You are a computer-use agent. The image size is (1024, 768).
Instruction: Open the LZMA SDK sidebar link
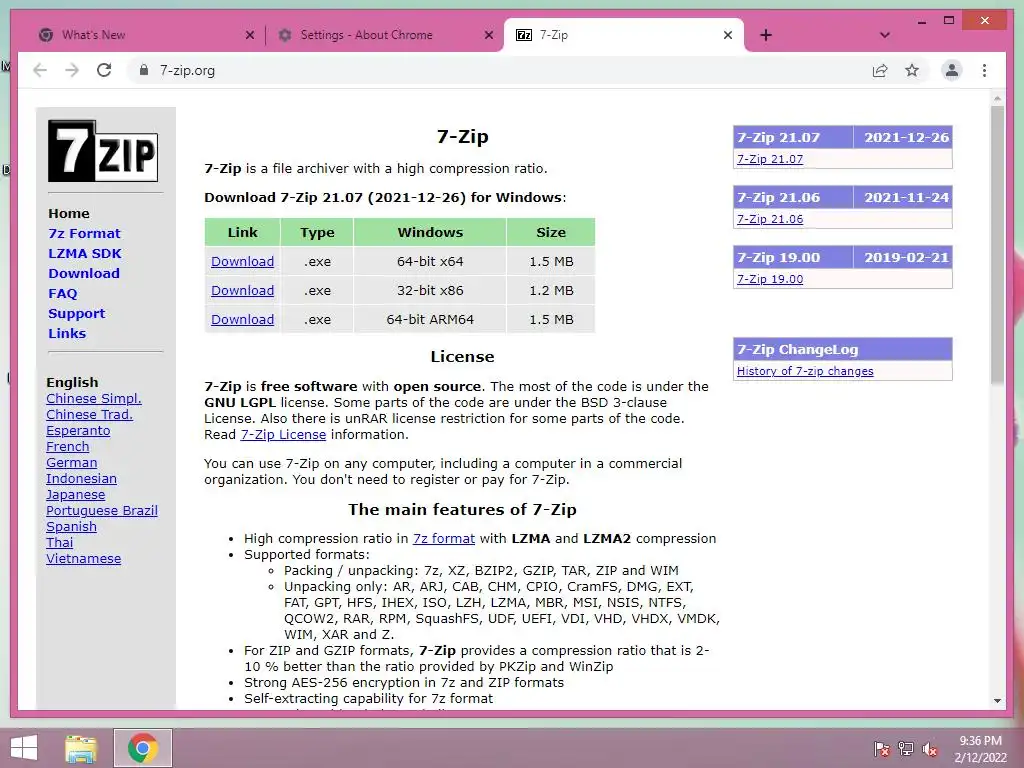[x=85, y=253]
